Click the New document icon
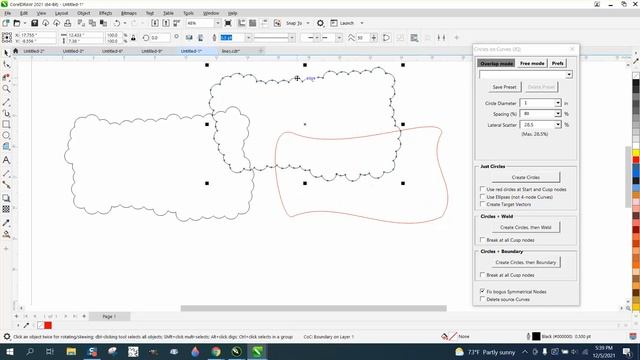The height and width of the screenshot is (360, 640). pyautogui.click(x=6, y=23)
